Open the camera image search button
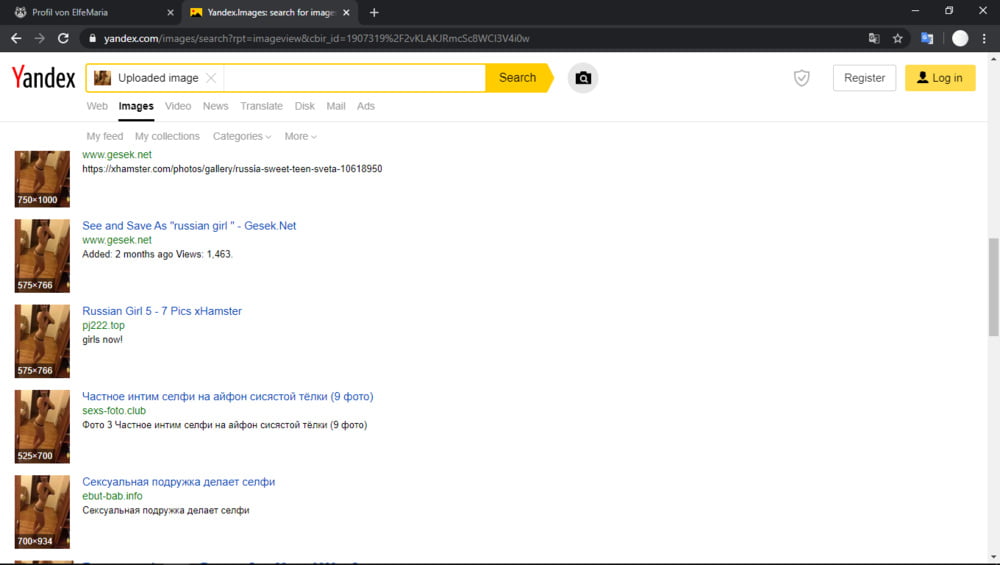This screenshot has width=1000, height=565. click(x=583, y=78)
